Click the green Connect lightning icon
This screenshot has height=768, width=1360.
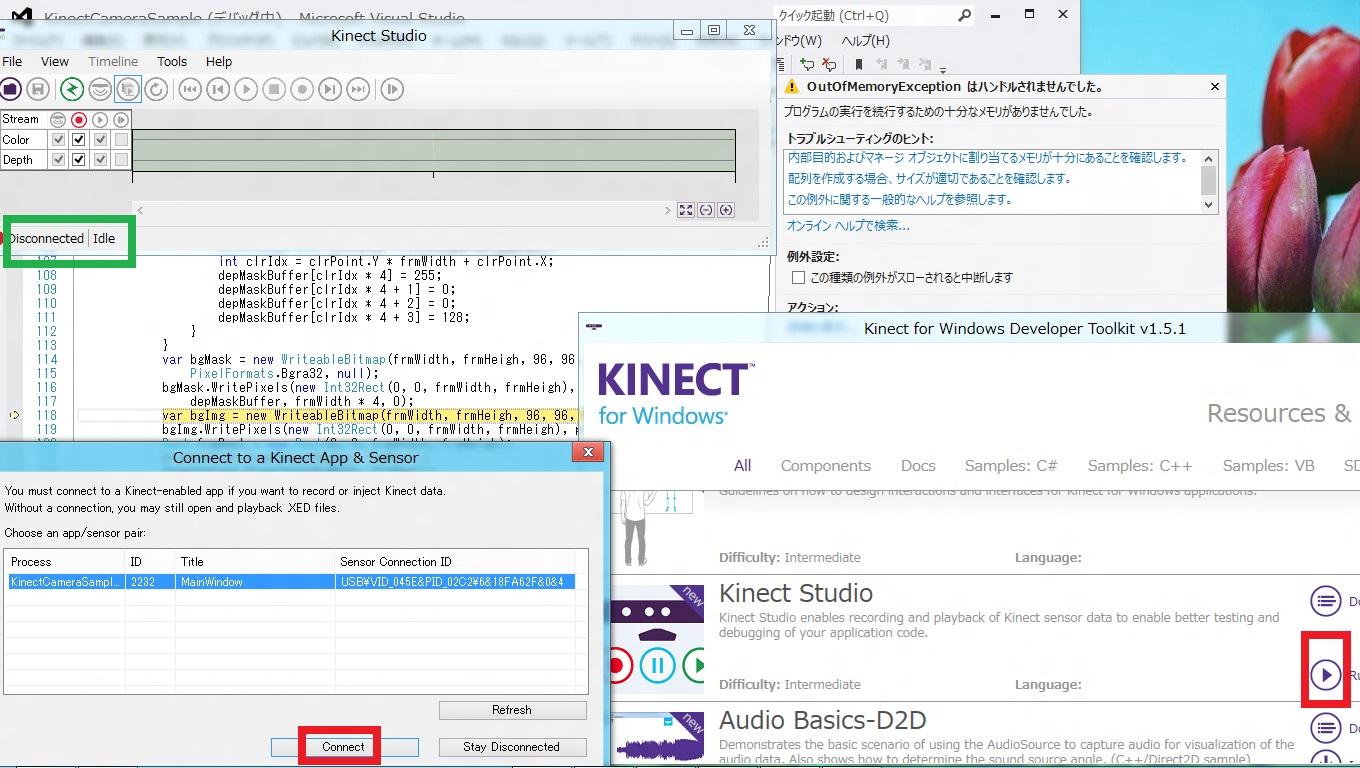click(x=71, y=89)
